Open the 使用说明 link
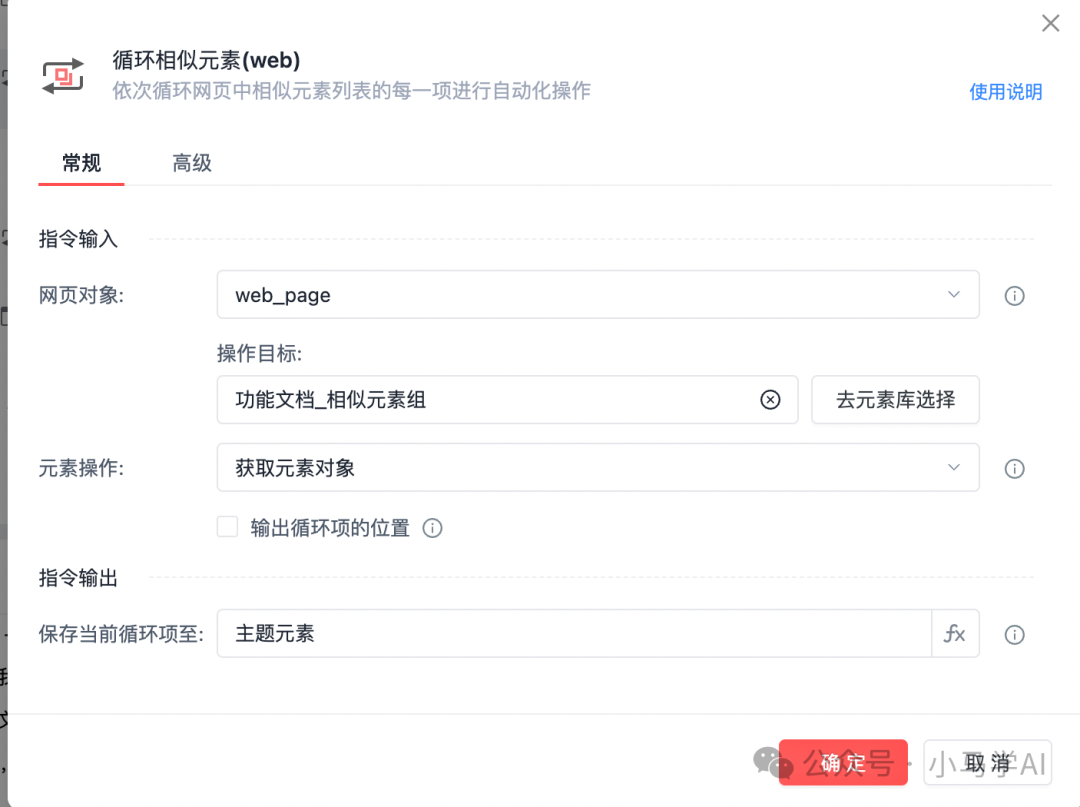This screenshot has width=1080, height=807. [1005, 92]
